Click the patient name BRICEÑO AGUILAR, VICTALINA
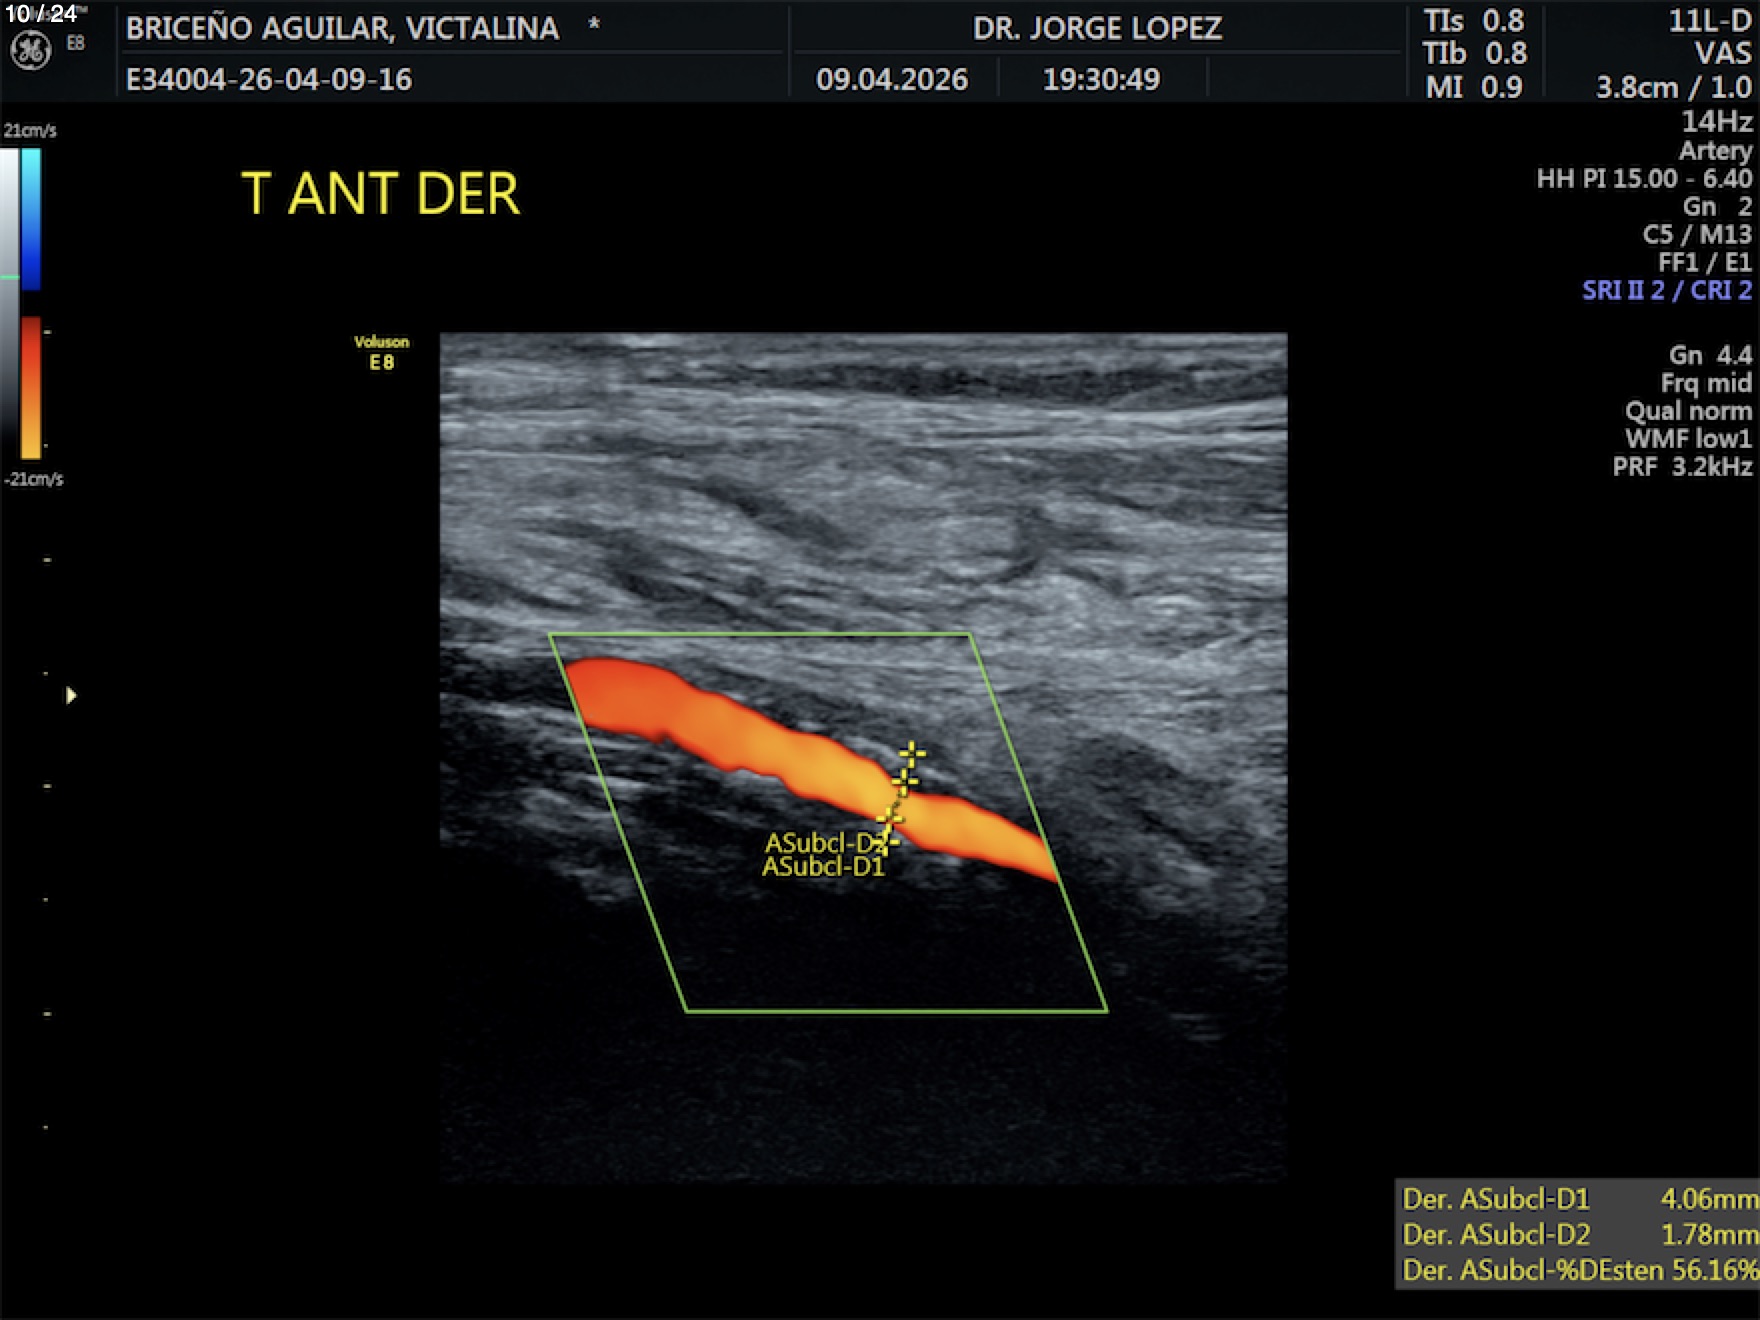Viewport: 1760px width, 1320px height. [x=342, y=28]
